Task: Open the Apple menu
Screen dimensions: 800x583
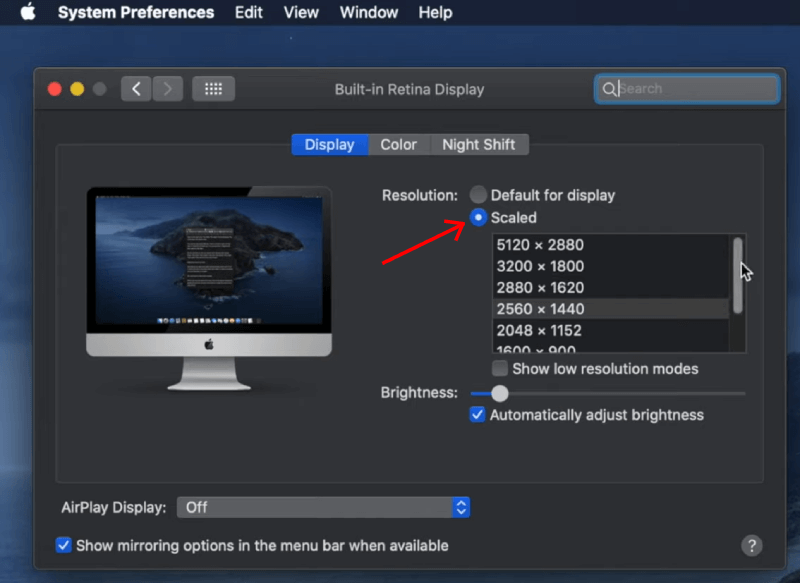Action: pos(27,12)
